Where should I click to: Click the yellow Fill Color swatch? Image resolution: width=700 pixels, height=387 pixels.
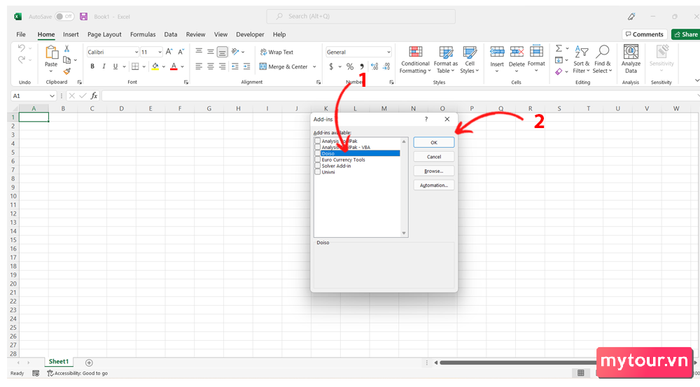point(155,67)
